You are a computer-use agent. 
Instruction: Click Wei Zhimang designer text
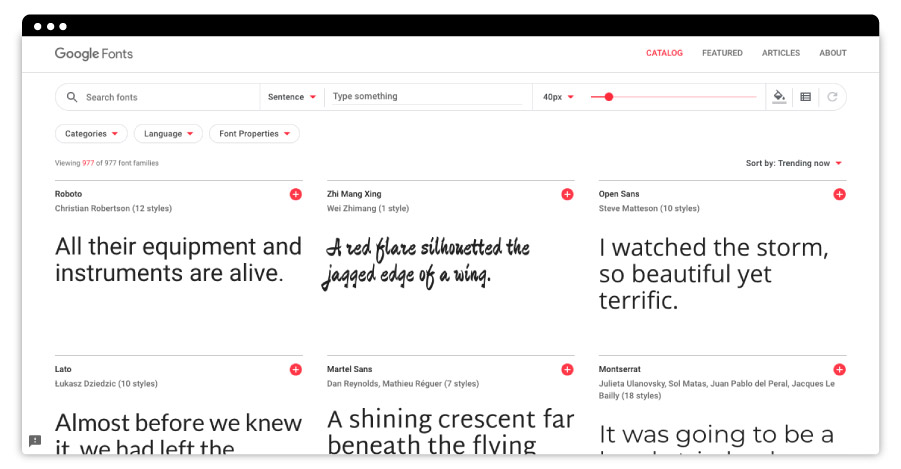[x=368, y=208]
